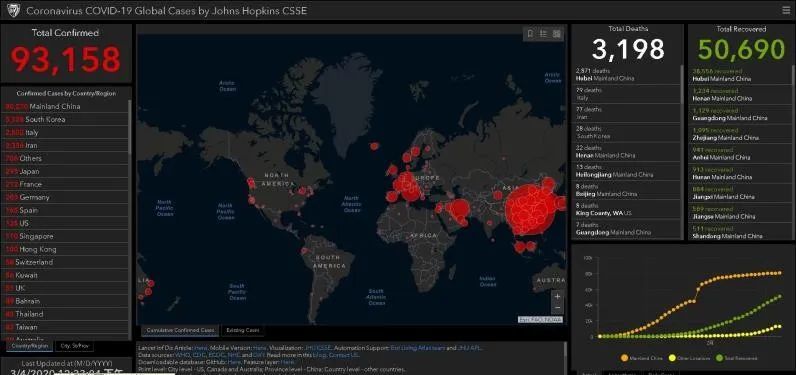Image resolution: width=796 pixels, height=375 pixels.
Task: Toggle Total Recovered series in chart legend
Action: (736, 358)
